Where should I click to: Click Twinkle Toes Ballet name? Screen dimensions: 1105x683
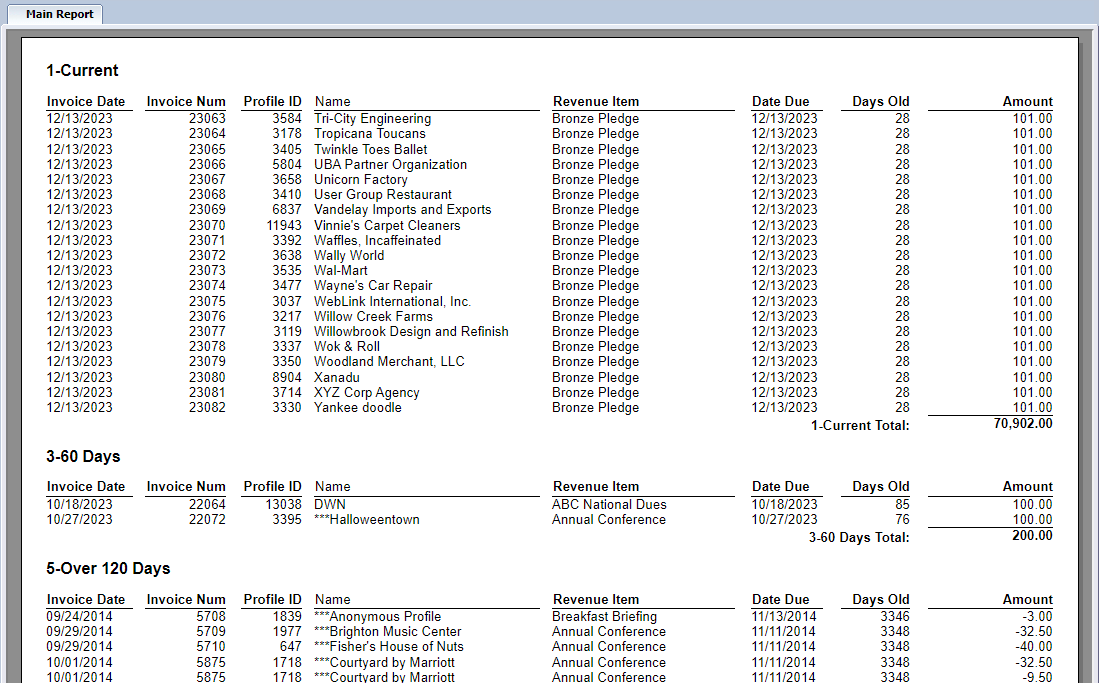pos(371,149)
